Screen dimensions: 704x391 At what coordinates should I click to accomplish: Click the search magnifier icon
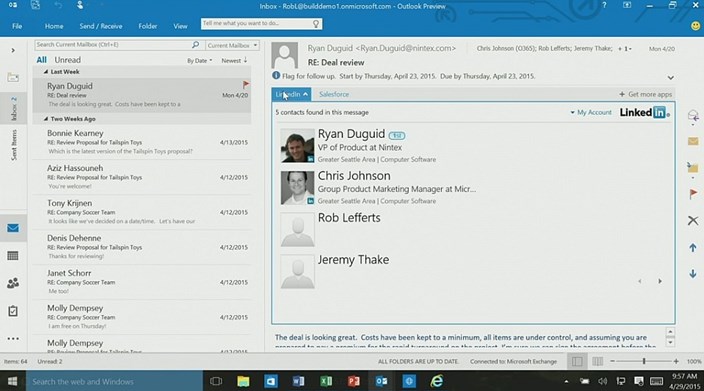(x=195, y=45)
